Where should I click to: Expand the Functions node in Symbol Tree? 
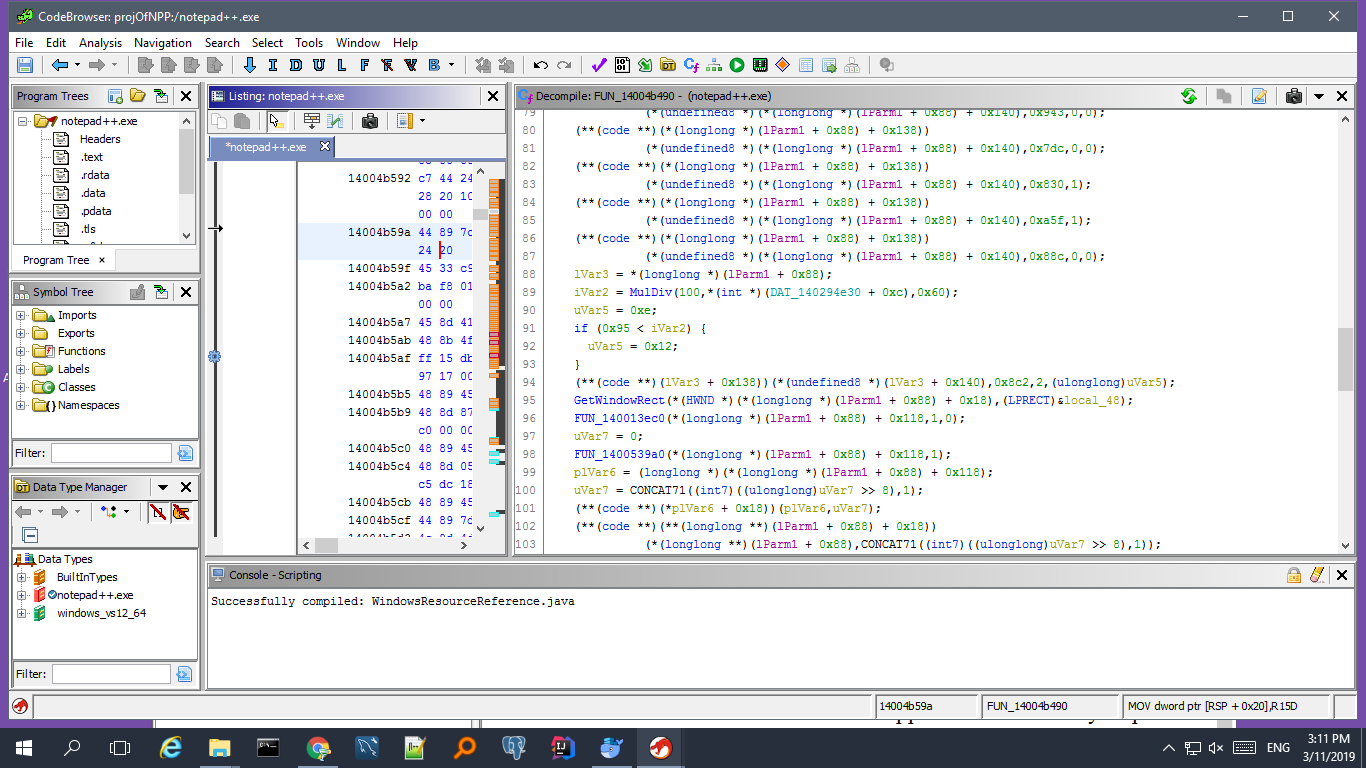coord(21,351)
